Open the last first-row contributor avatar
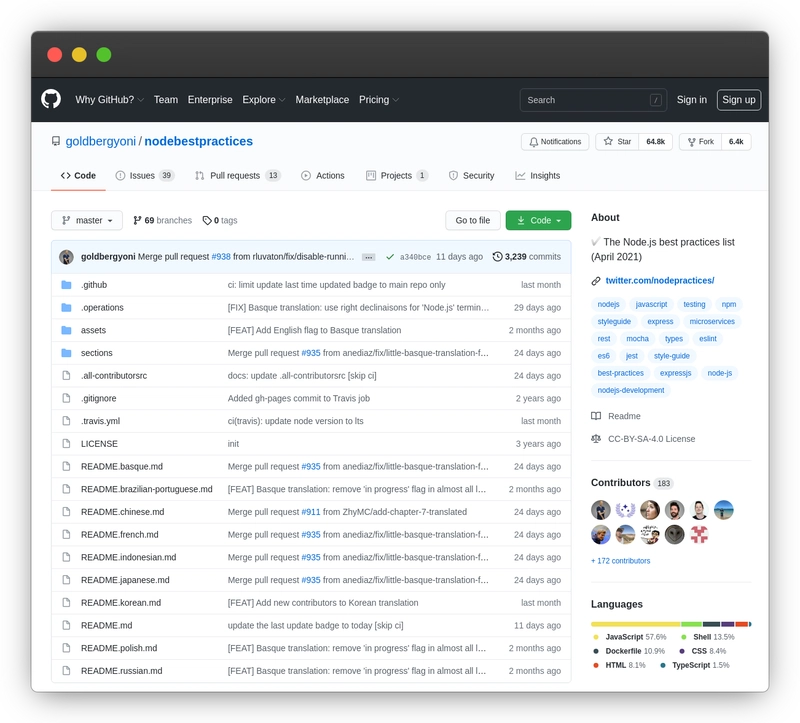The width and height of the screenshot is (800, 723). tap(723, 510)
